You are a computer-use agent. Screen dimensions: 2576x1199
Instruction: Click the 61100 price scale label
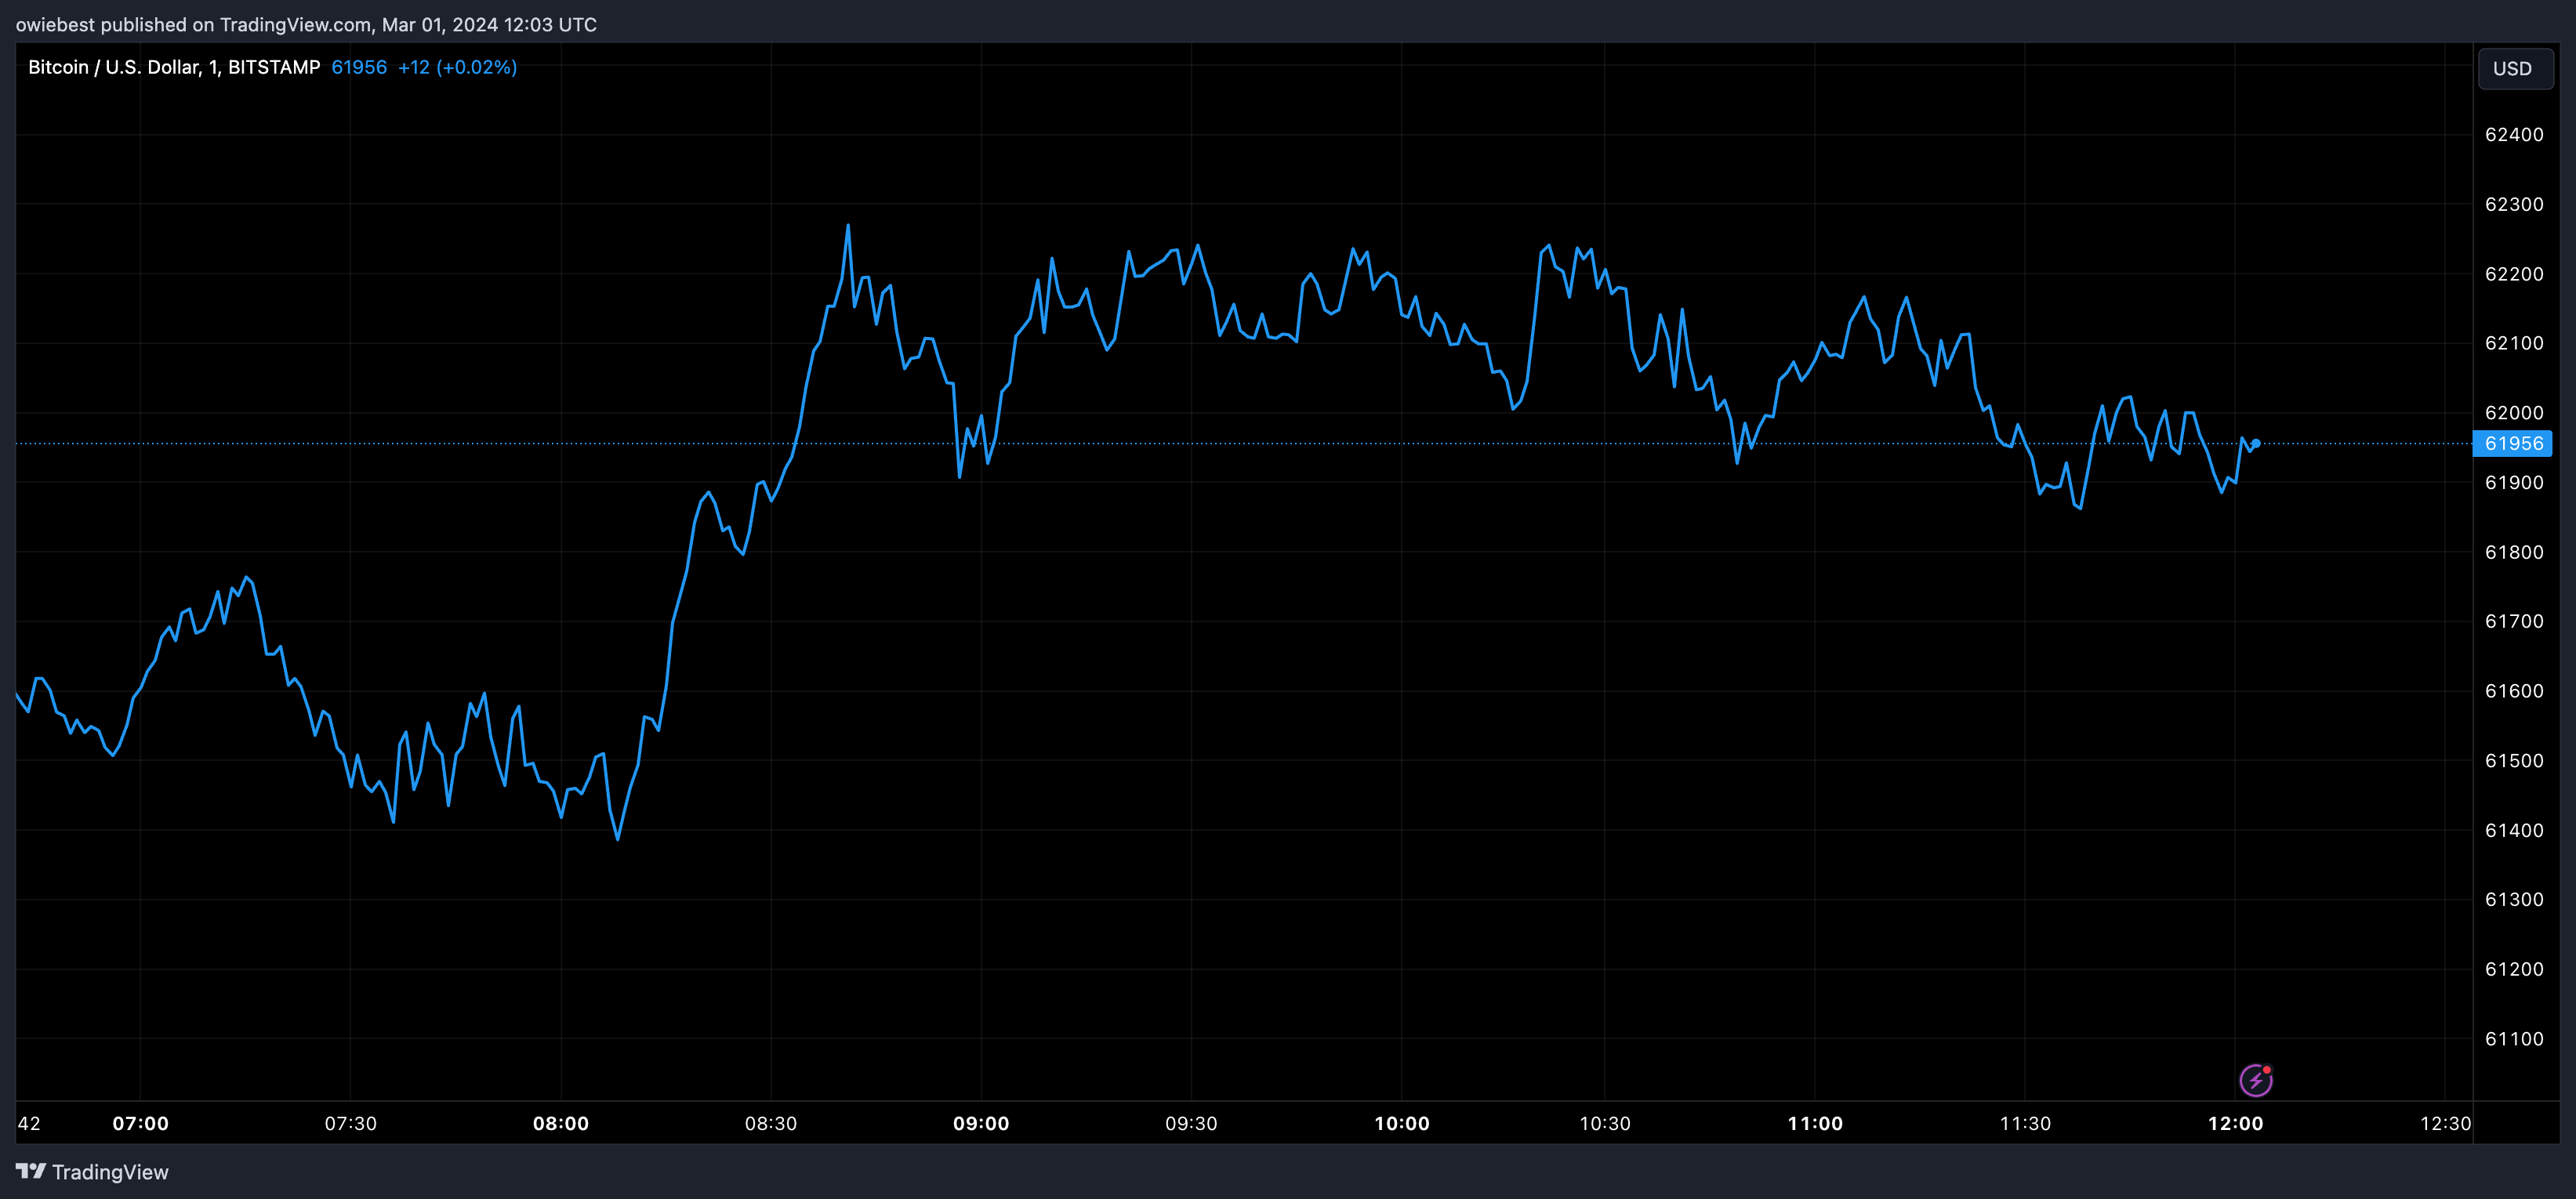pyautogui.click(x=2514, y=1039)
